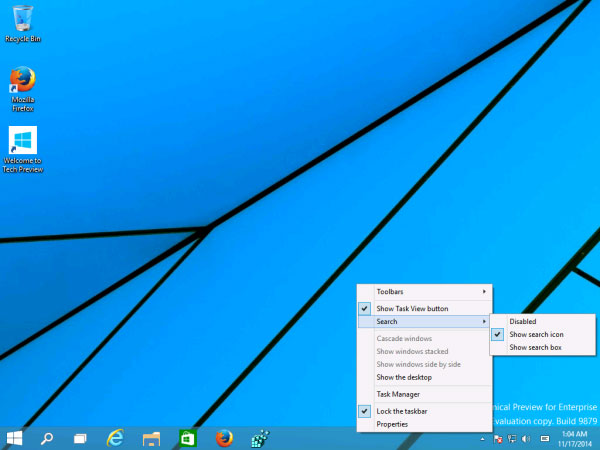Select Show search icon option

543,334
